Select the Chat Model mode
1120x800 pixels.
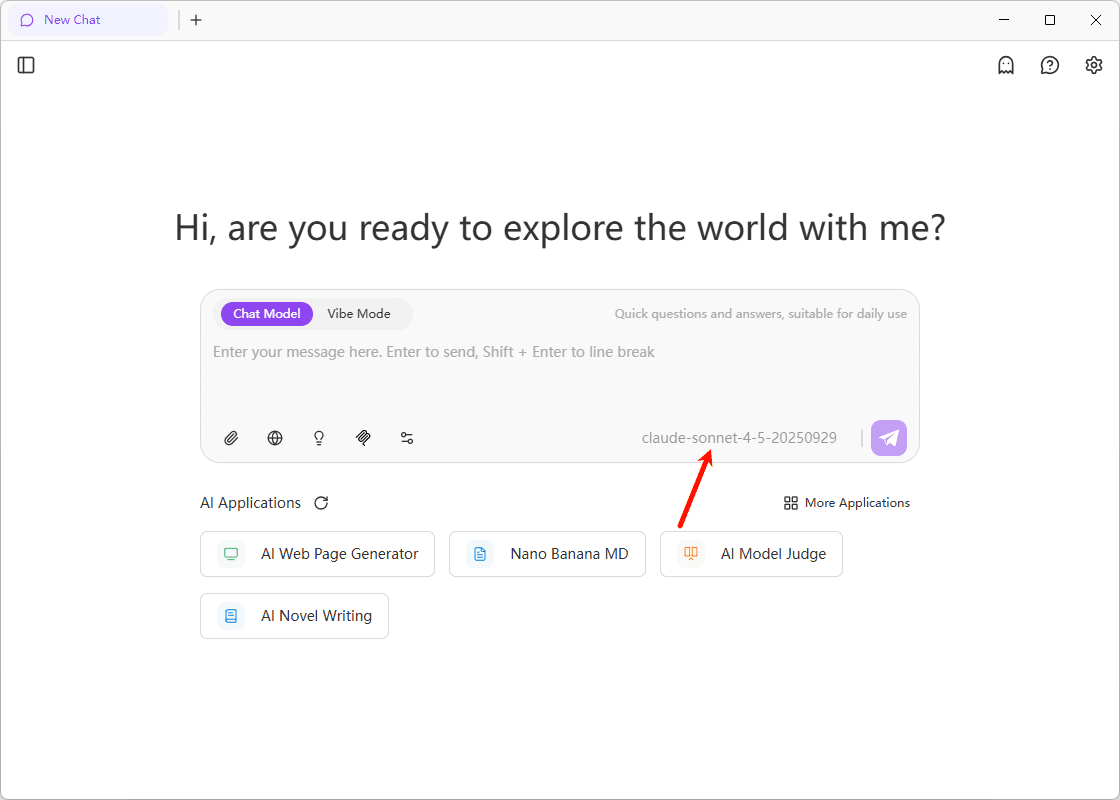267,314
